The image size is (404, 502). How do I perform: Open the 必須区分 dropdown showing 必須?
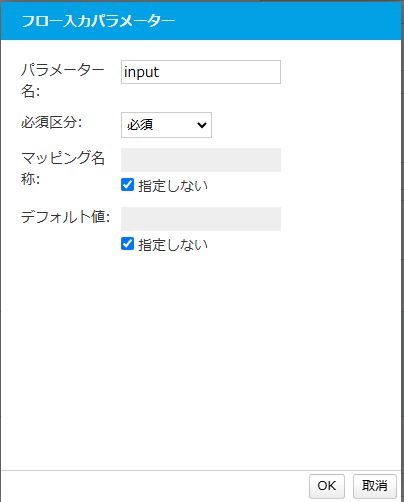(166, 125)
